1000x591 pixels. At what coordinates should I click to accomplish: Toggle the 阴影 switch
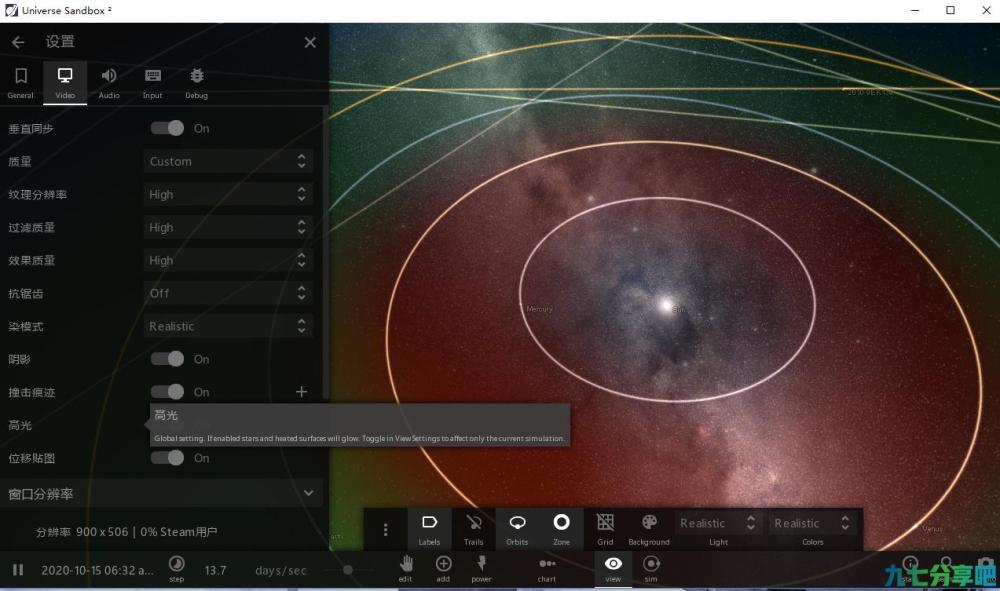[x=167, y=359]
